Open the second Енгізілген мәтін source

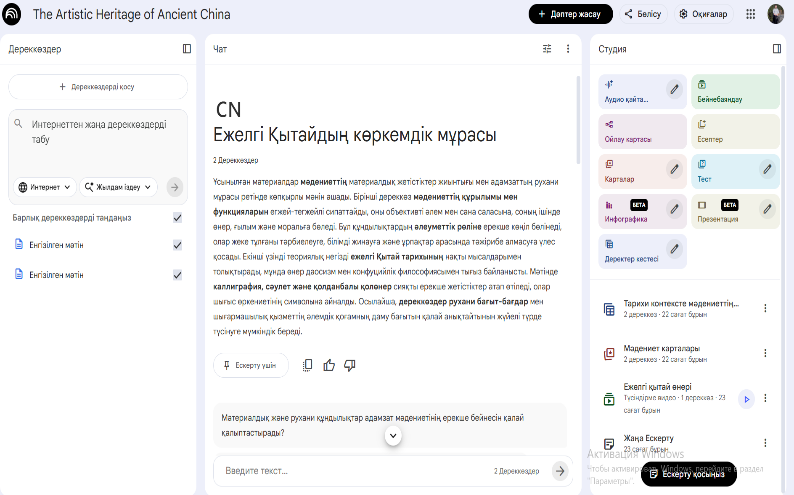[x=56, y=275]
